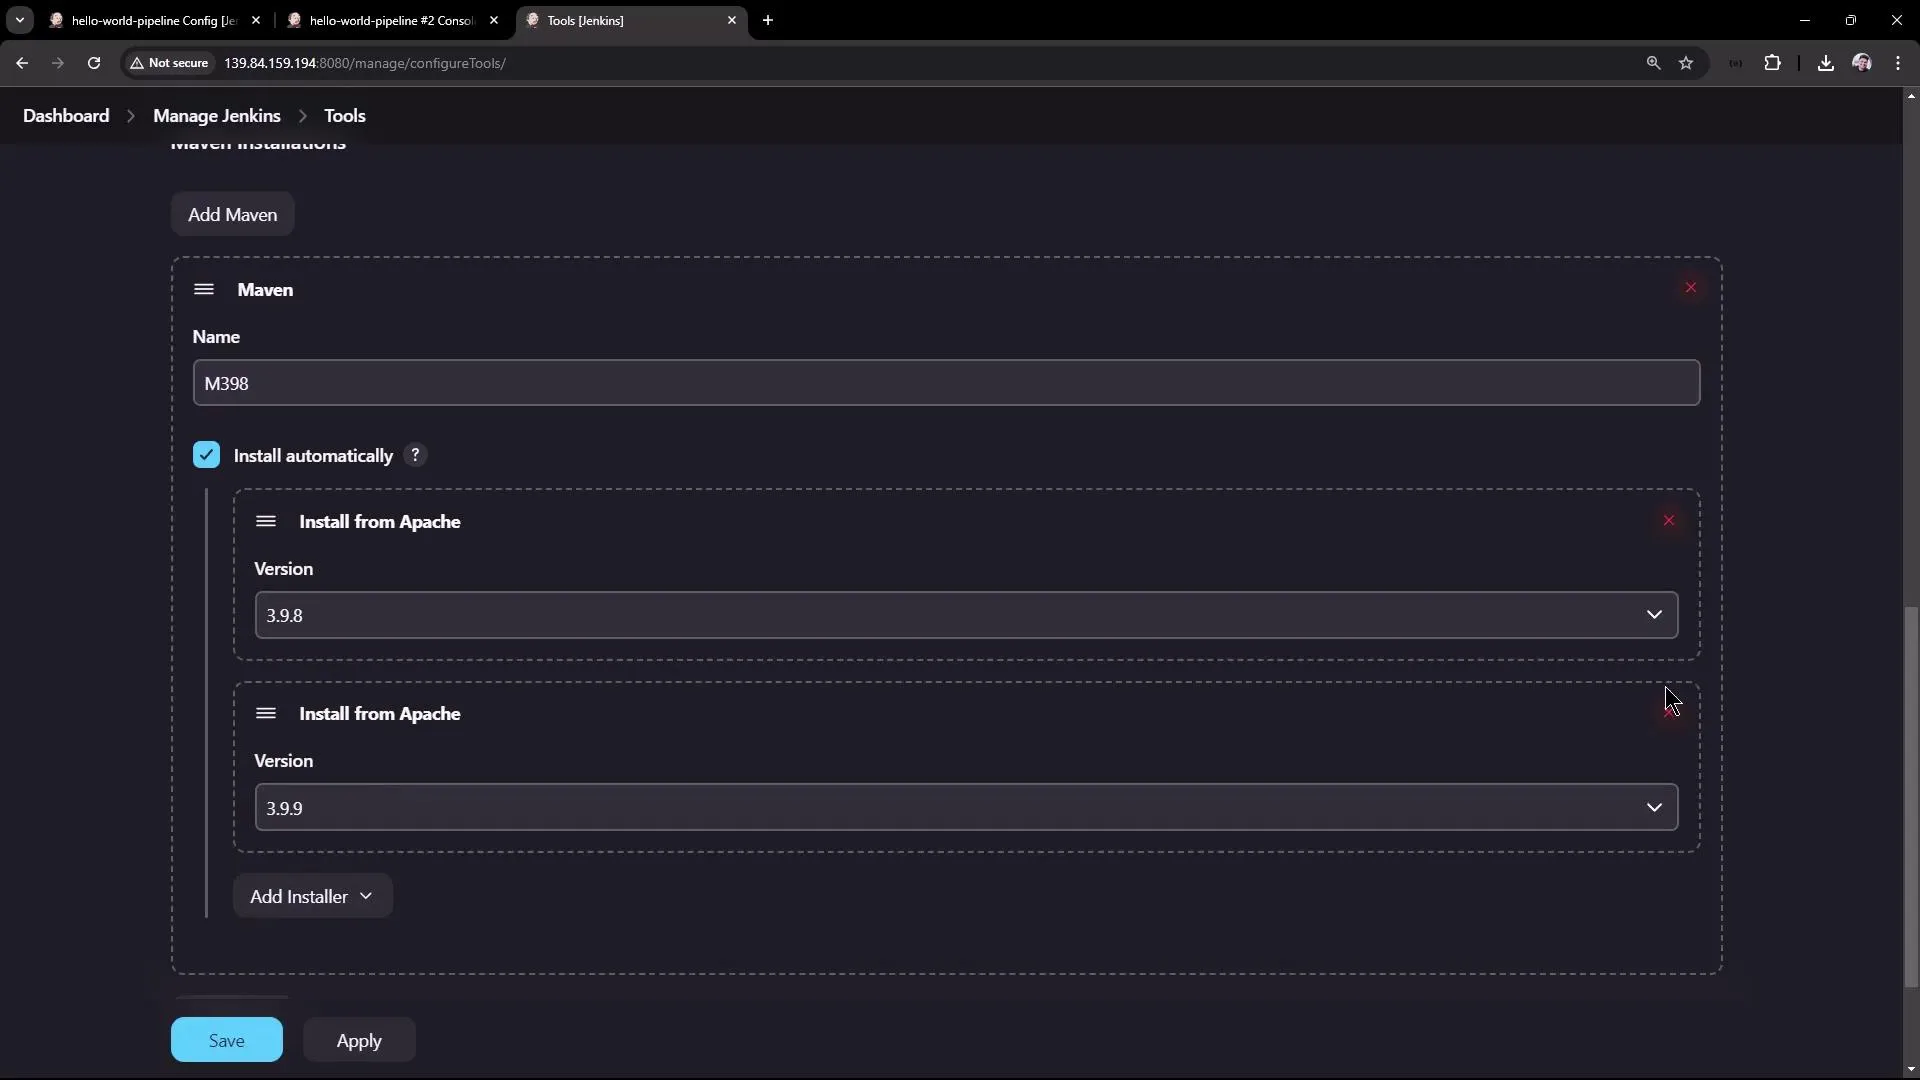This screenshot has width=1920, height=1080.
Task: Switch to the hello-world-pipeline #2 Console tab
Action: [x=385, y=20]
